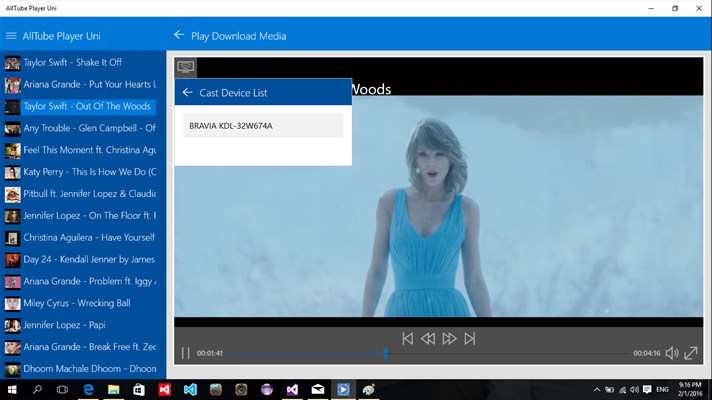
Task: Click Pitbull track thumbnail
Action: tap(13, 194)
